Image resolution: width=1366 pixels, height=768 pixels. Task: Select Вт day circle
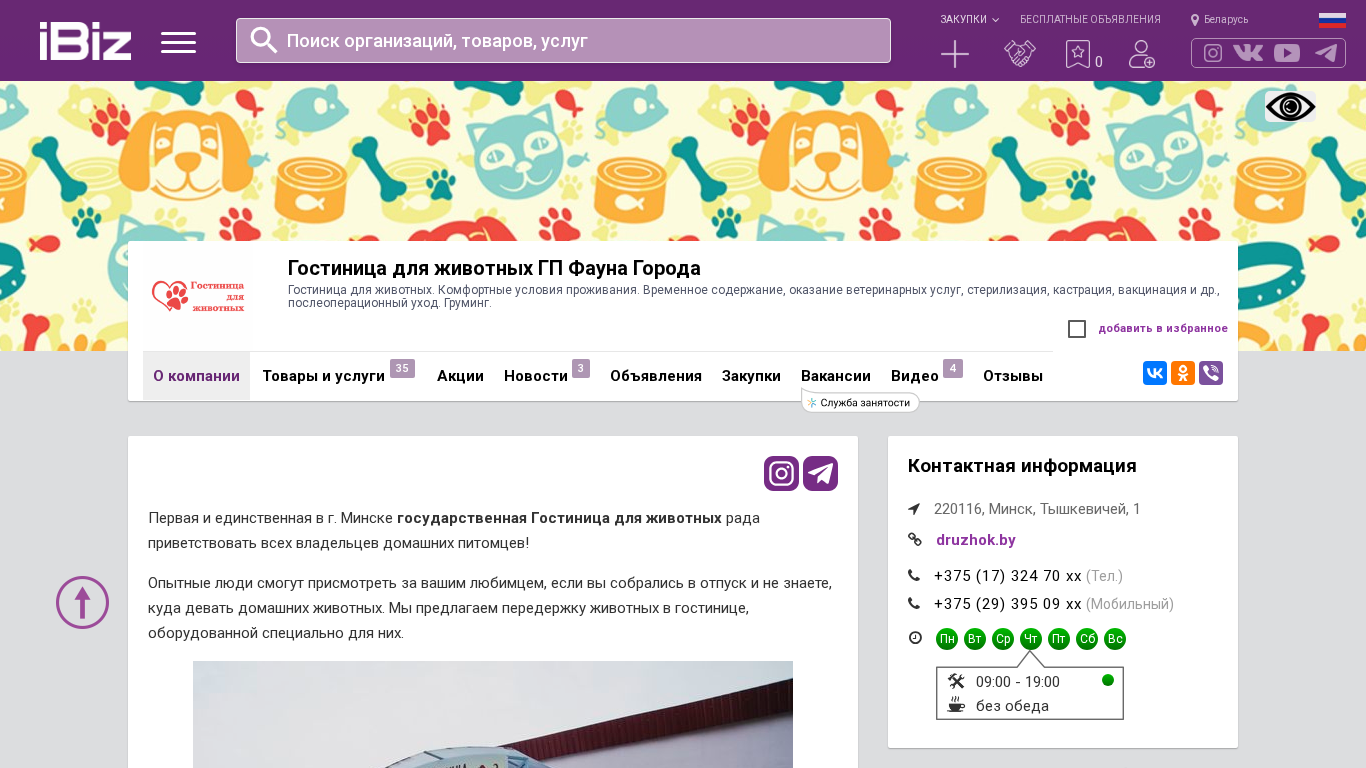[x=975, y=639]
